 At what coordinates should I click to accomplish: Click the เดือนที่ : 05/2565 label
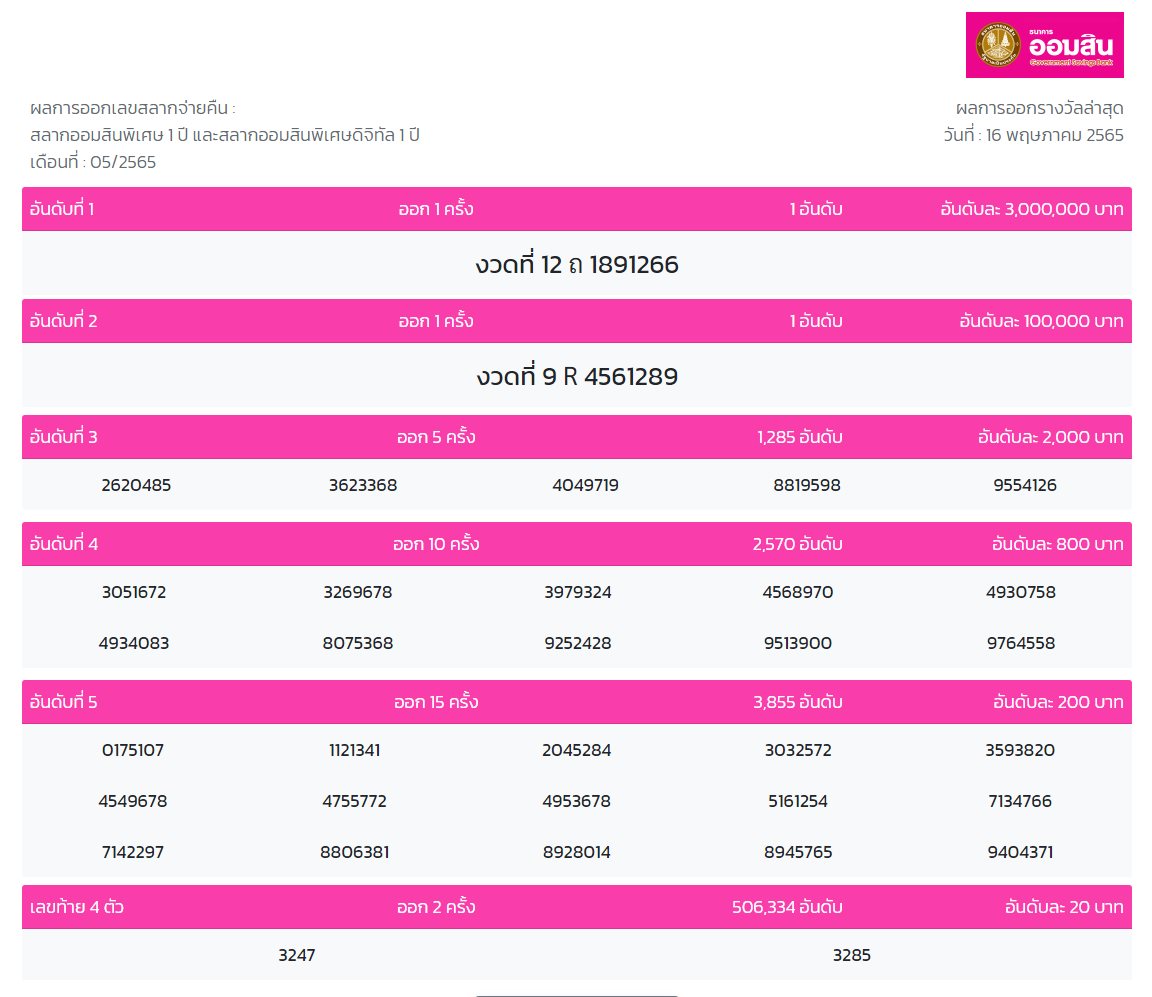click(x=93, y=162)
